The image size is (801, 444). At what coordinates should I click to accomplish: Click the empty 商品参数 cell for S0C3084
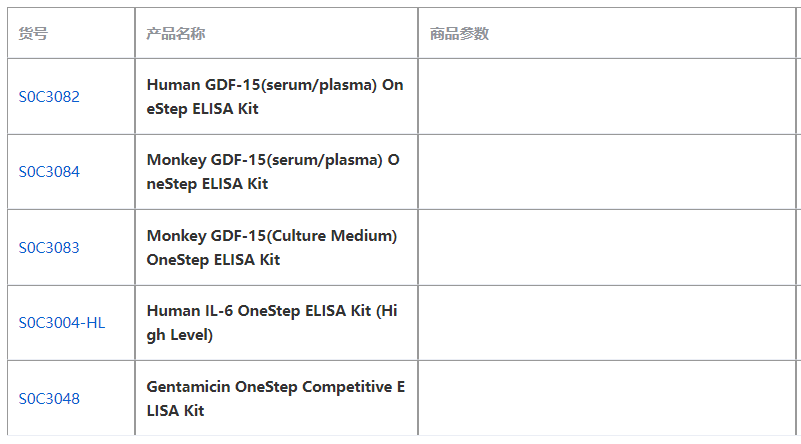[x=607, y=172]
